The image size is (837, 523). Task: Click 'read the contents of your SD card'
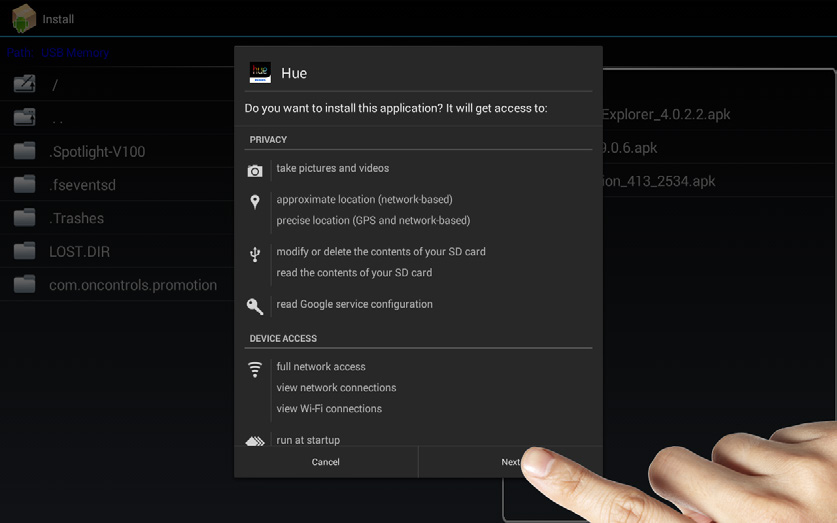[354, 273]
